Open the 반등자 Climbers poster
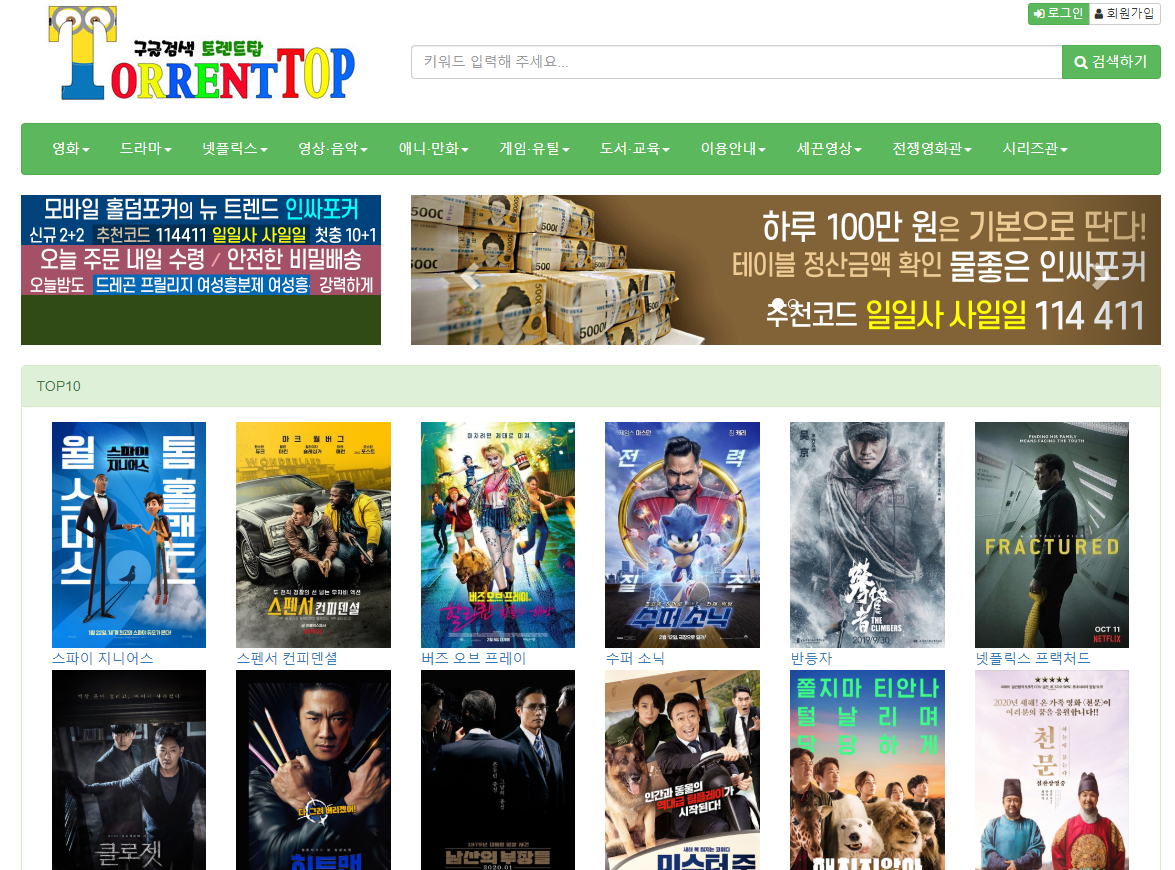 867,535
